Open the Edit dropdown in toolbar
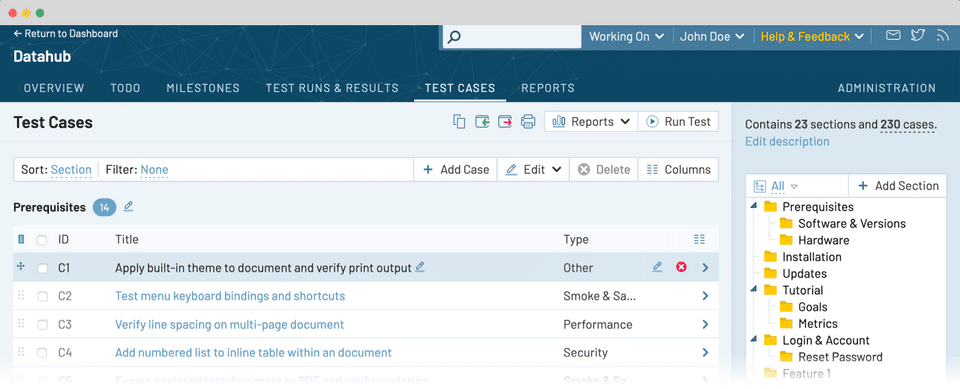 coord(533,170)
